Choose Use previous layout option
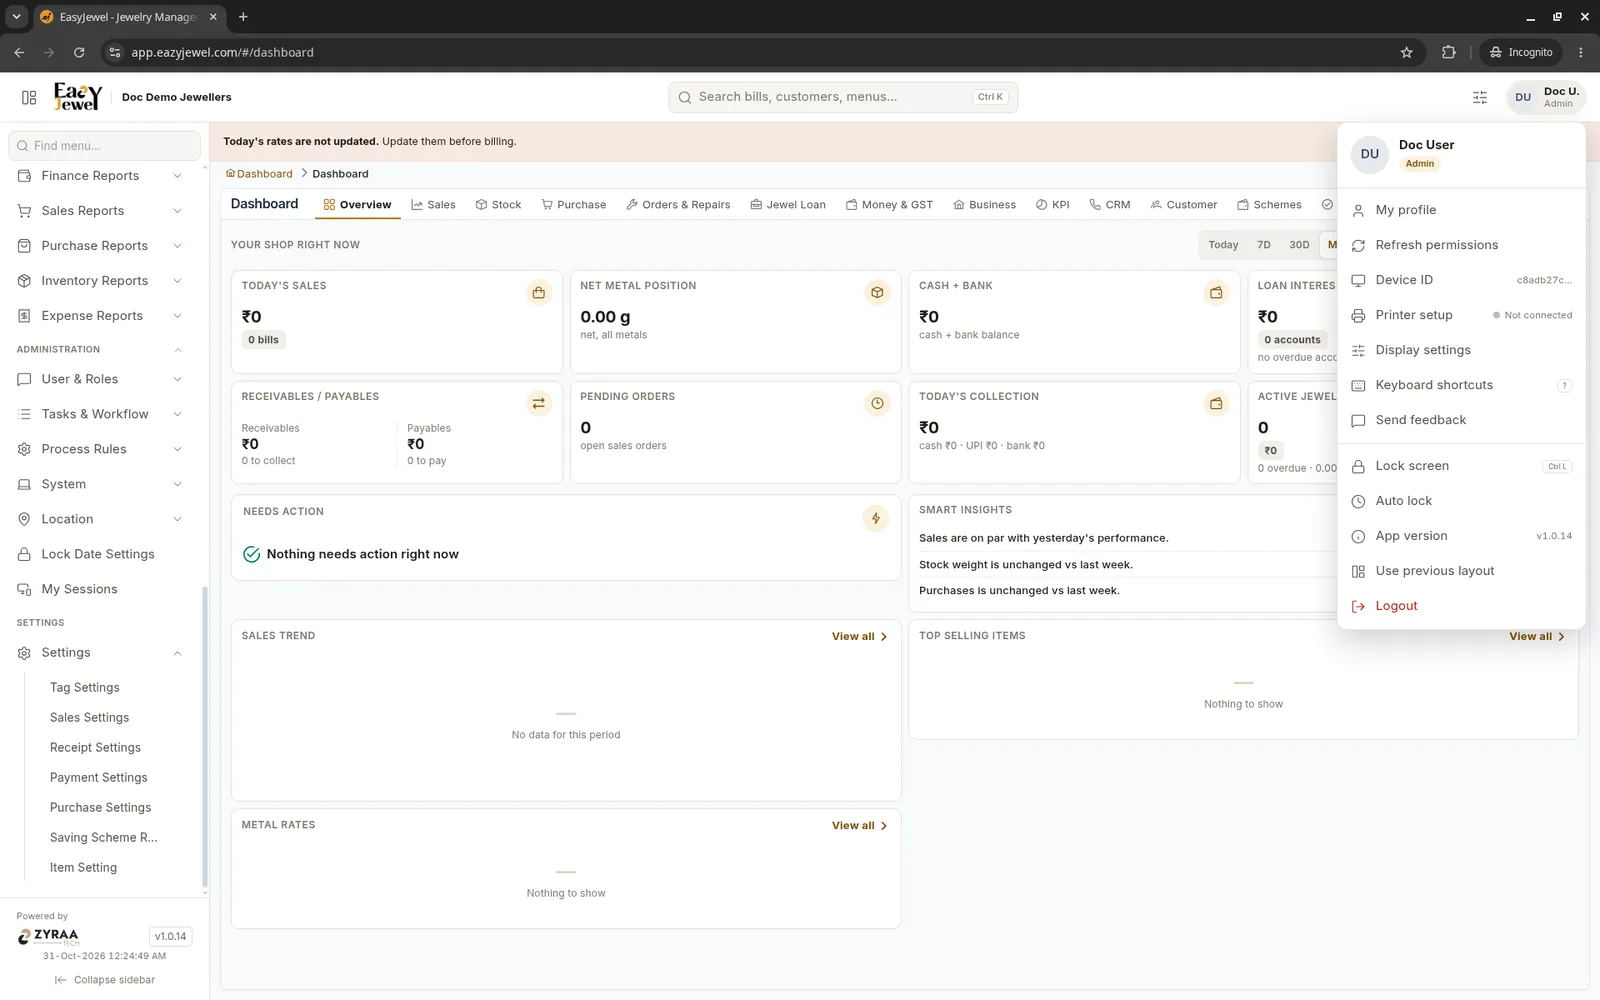Image resolution: width=1600 pixels, height=1000 pixels. (x=1461, y=571)
